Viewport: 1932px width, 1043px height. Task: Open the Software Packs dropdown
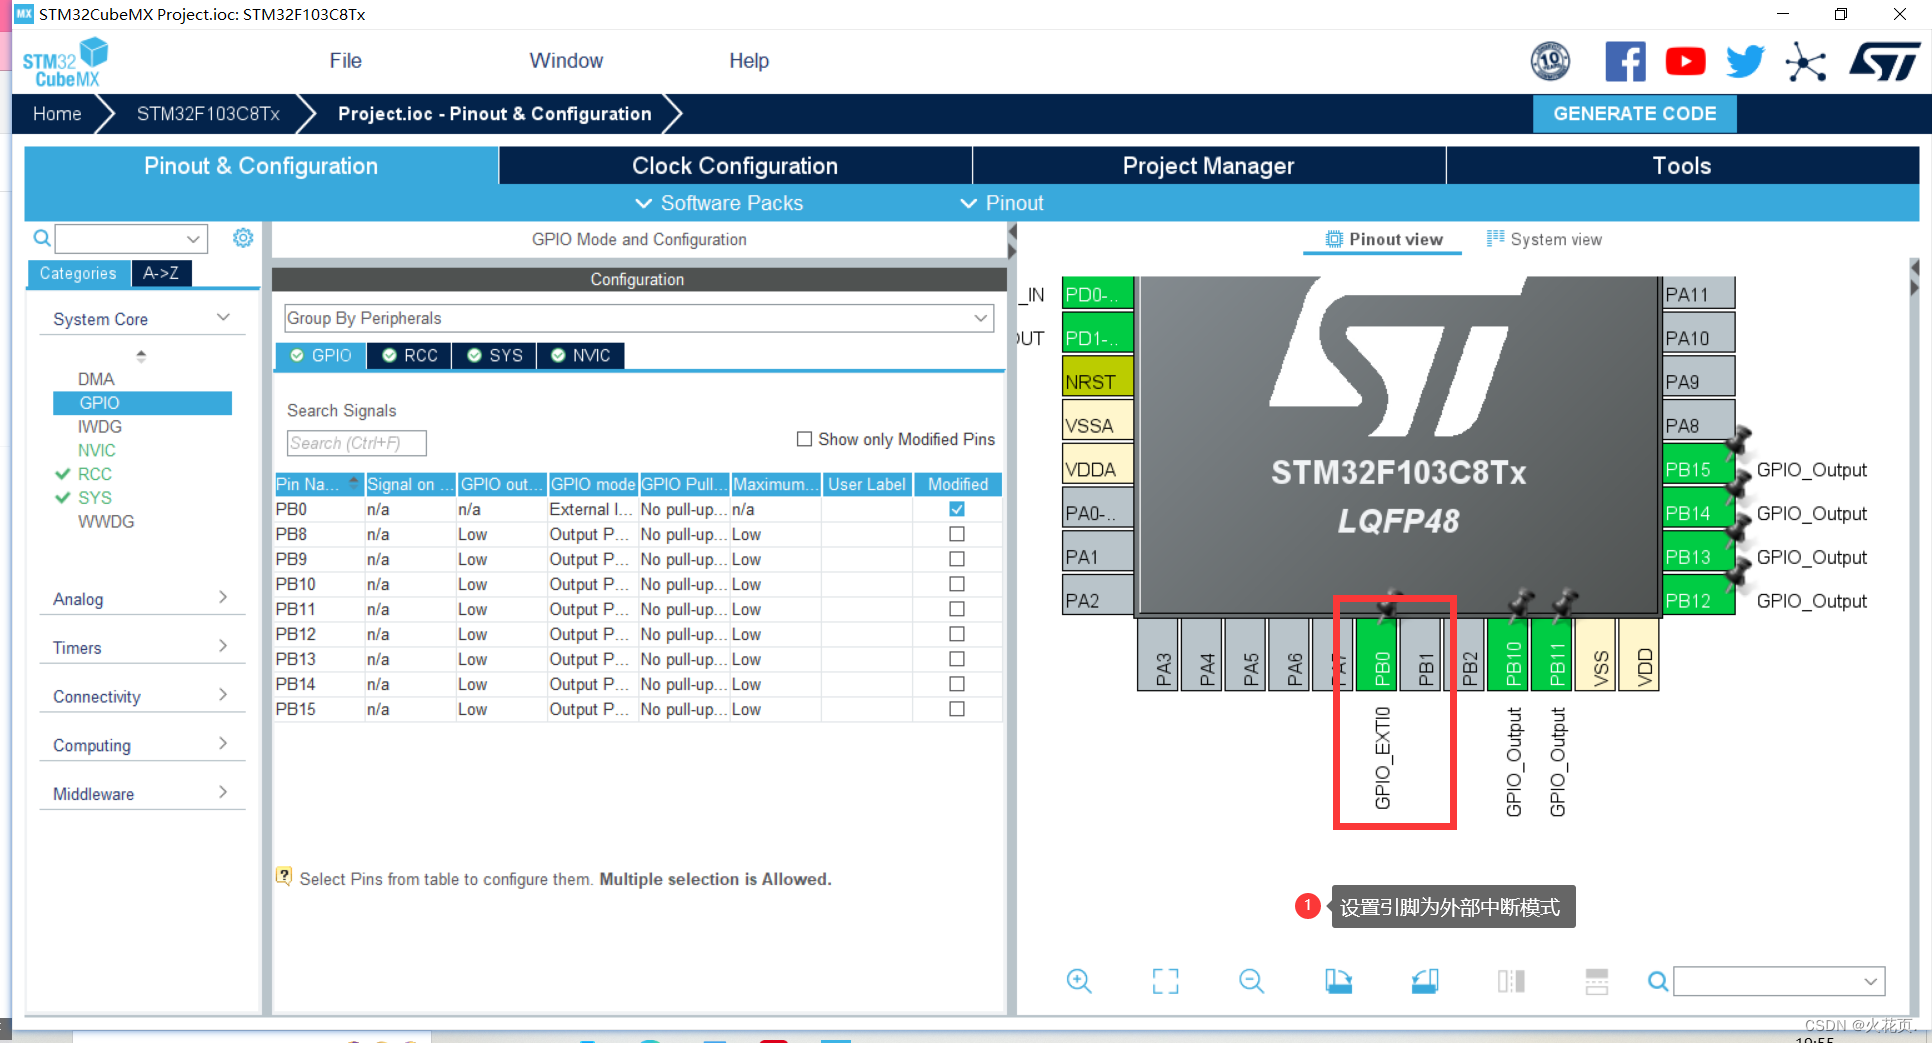point(719,203)
